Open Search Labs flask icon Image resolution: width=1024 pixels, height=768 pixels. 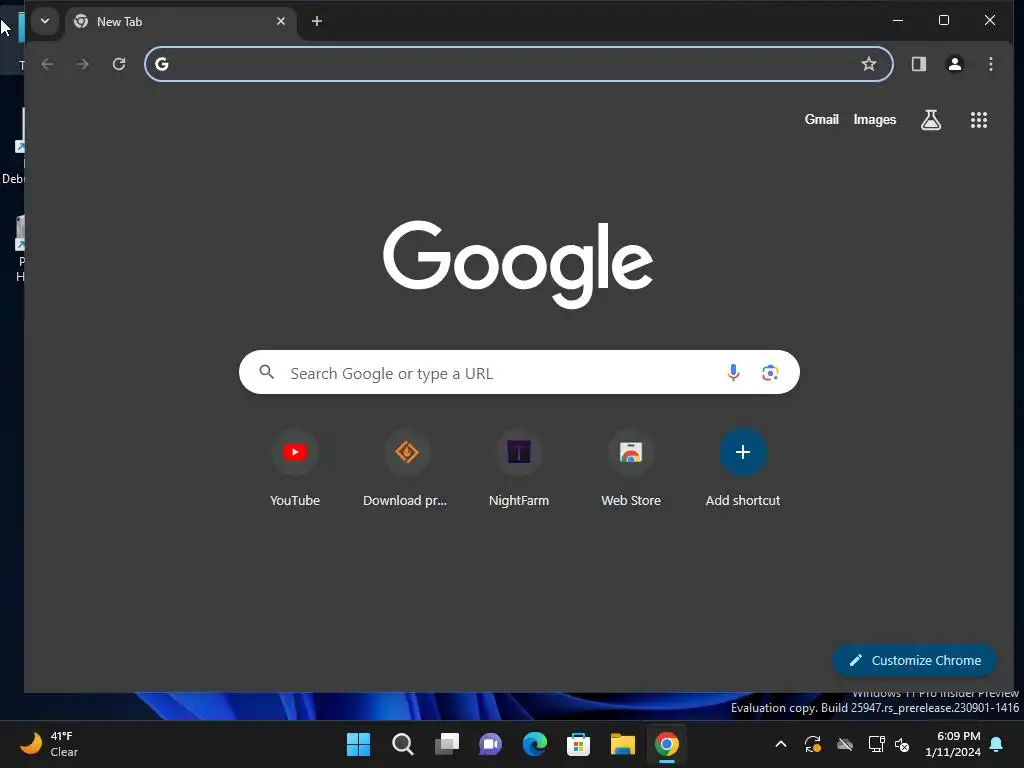[x=931, y=120]
